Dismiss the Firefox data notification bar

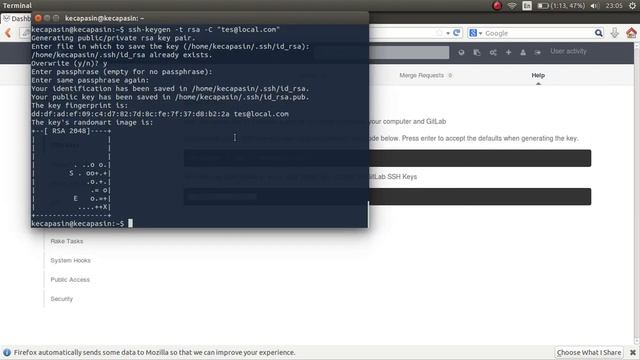633,352
